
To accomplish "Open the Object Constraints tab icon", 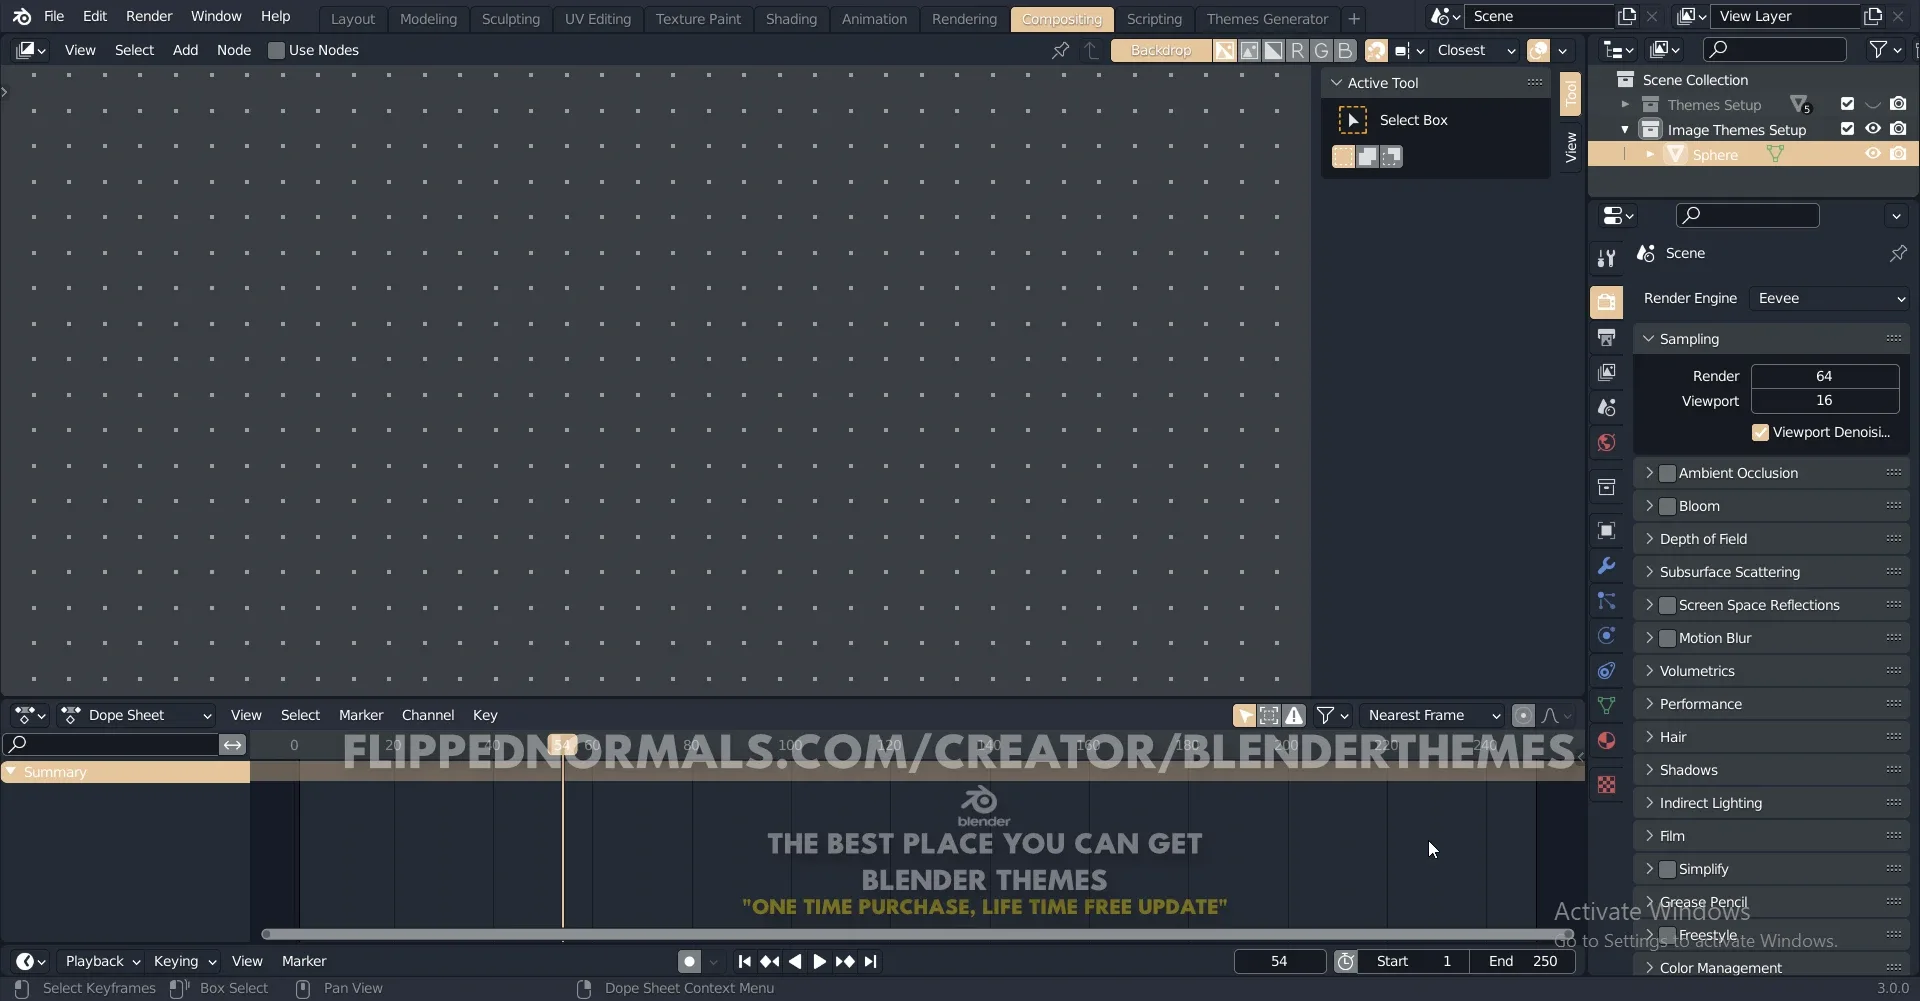I will coord(1606,670).
